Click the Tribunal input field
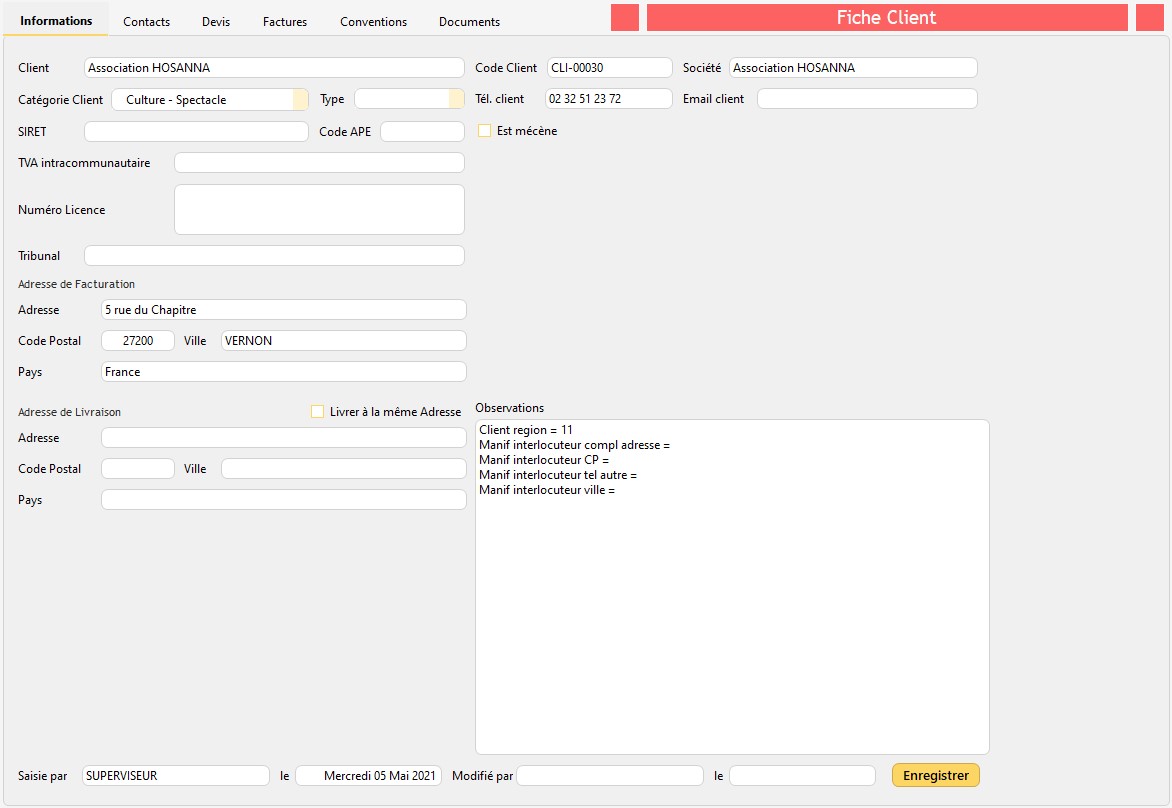Screen dimensions: 1172x808 click(x=274, y=256)
